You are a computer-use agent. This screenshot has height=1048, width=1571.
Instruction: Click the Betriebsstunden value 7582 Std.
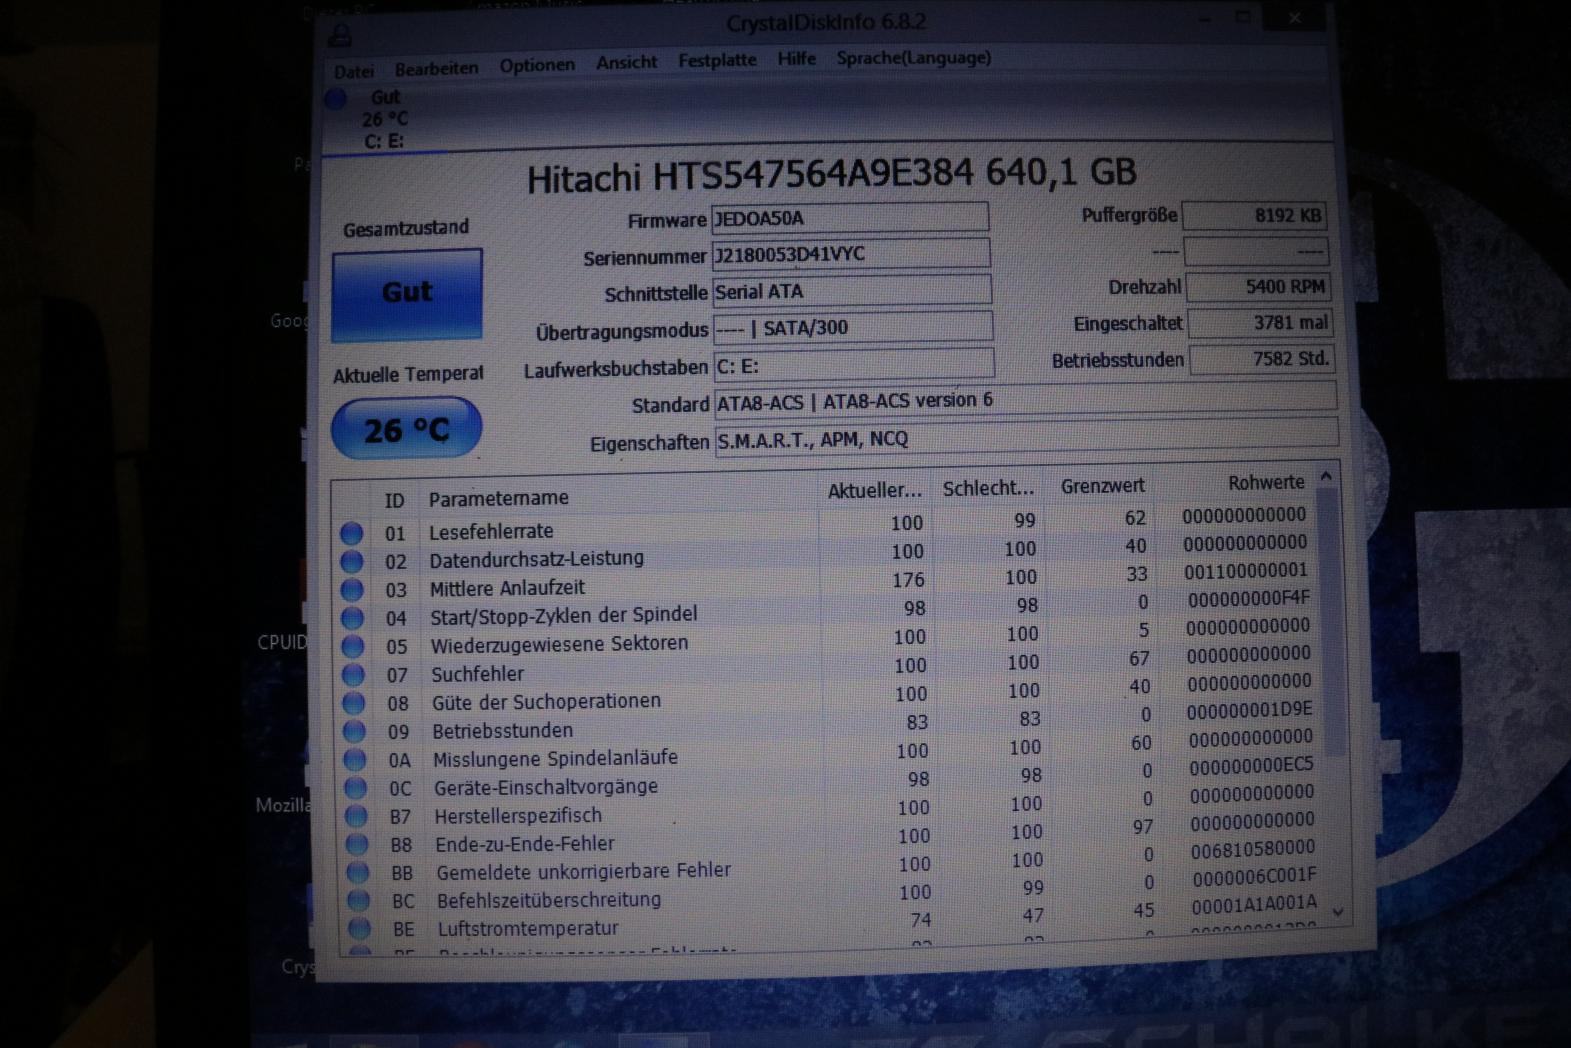coord(1262,359)
